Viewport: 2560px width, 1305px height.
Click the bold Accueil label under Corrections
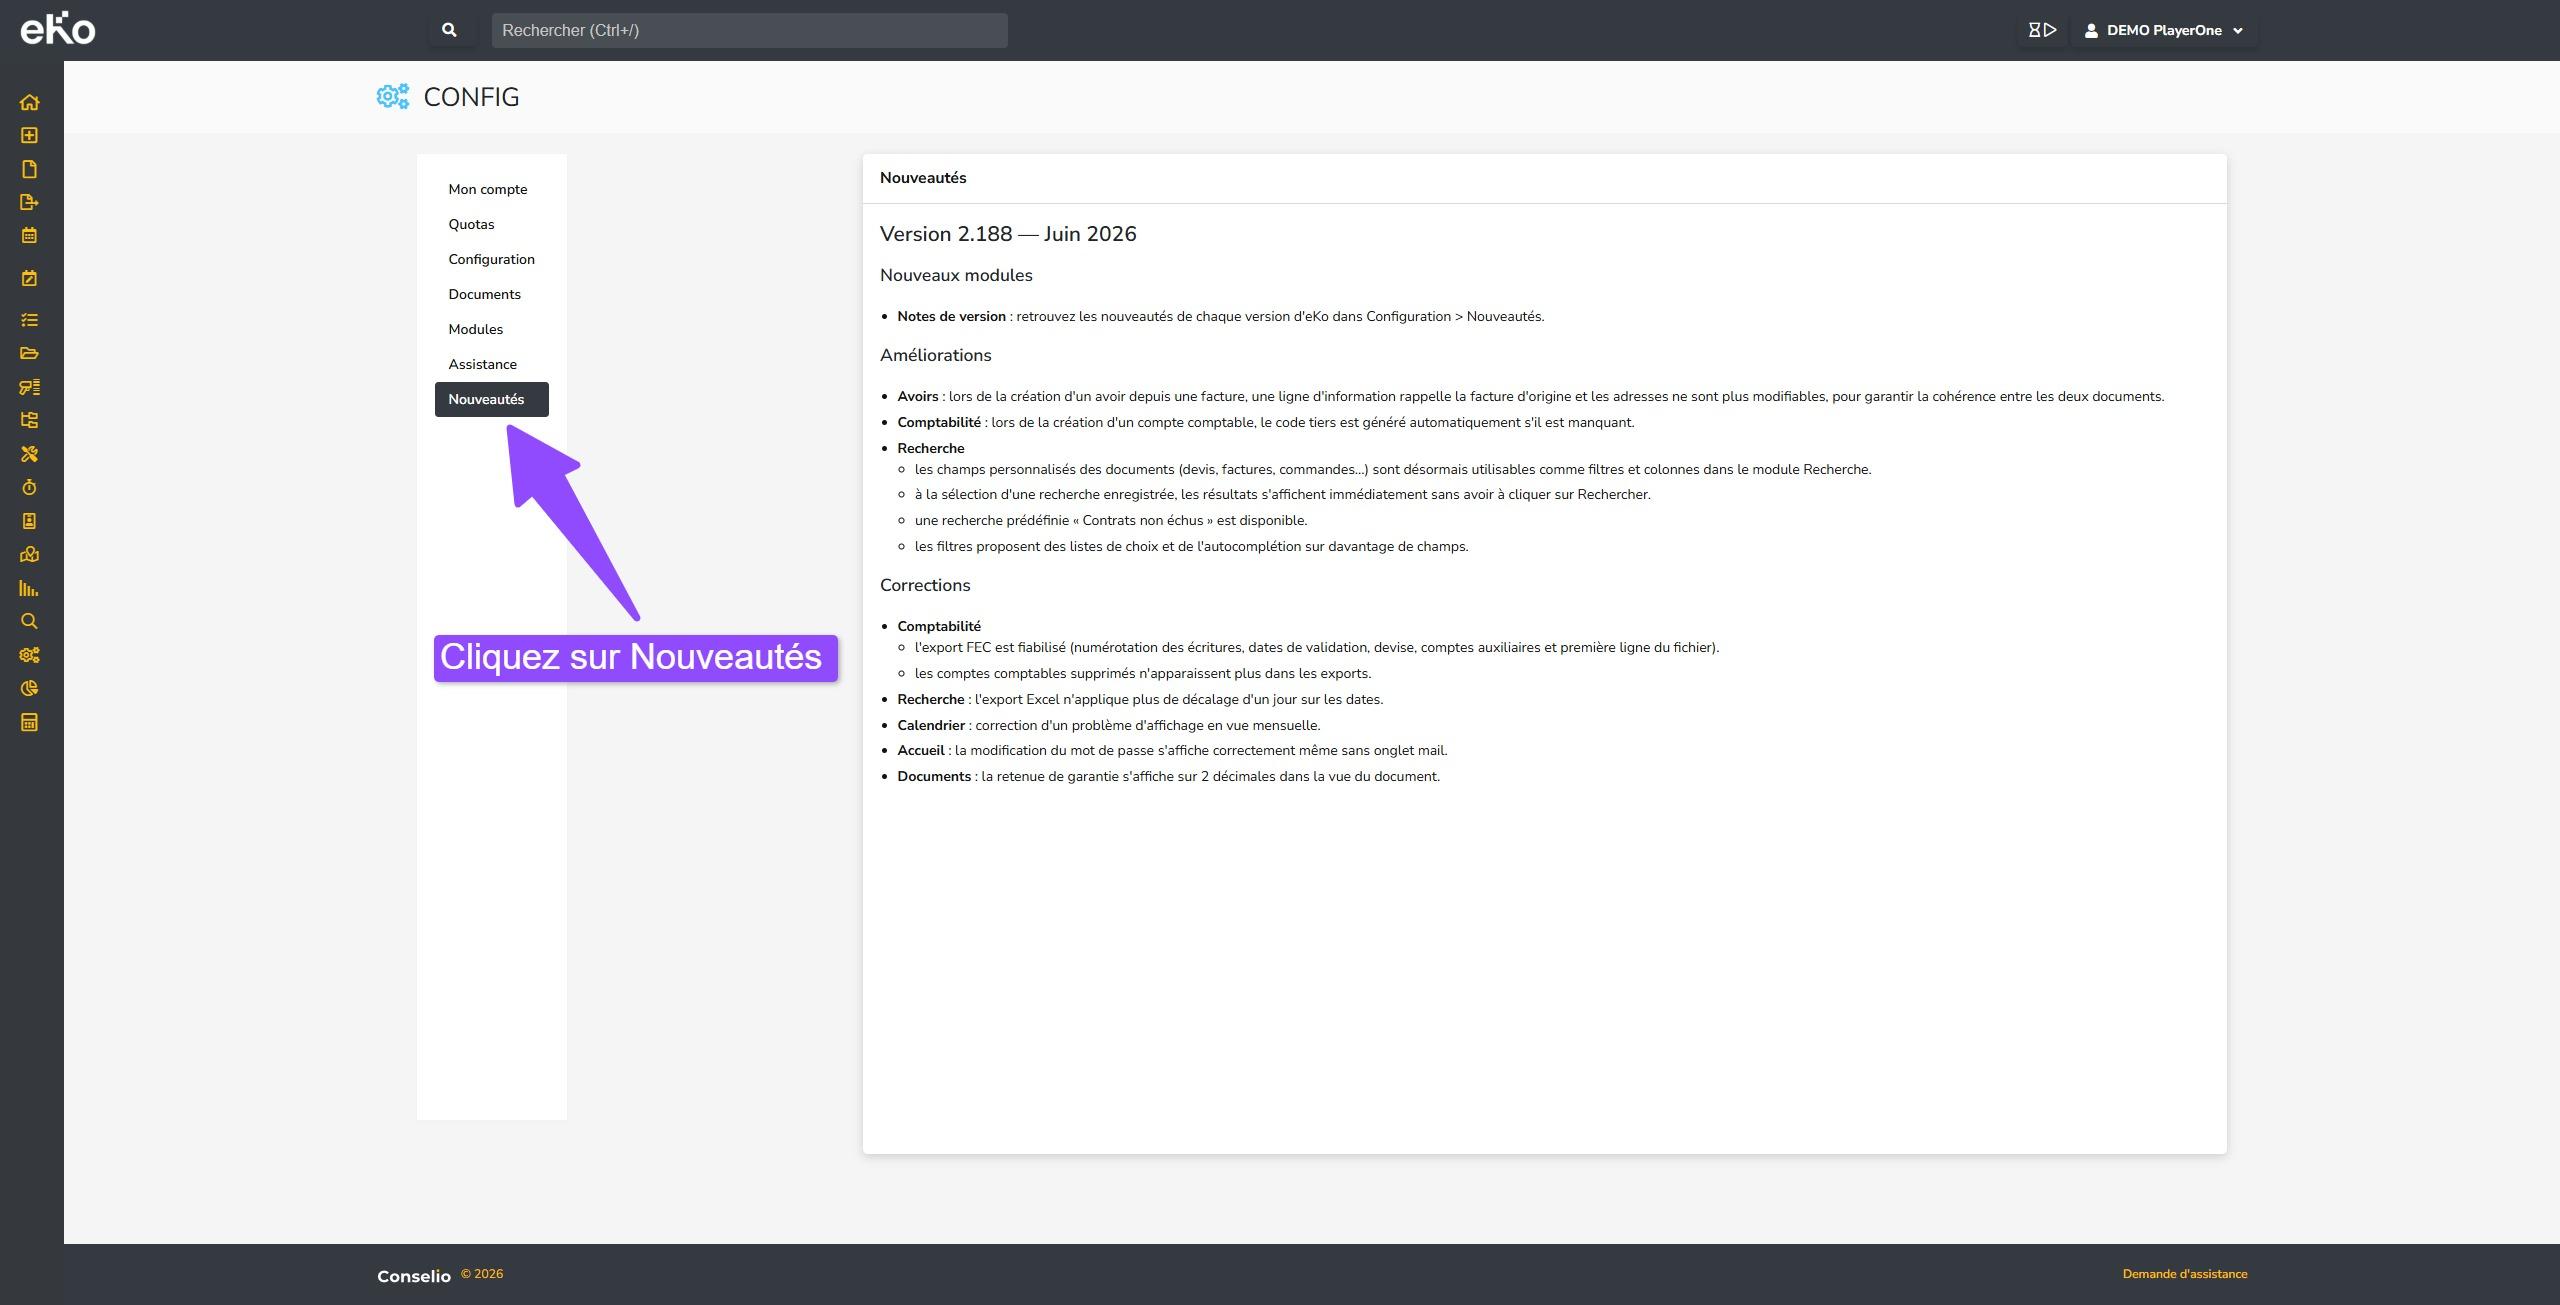coord(920,750)
